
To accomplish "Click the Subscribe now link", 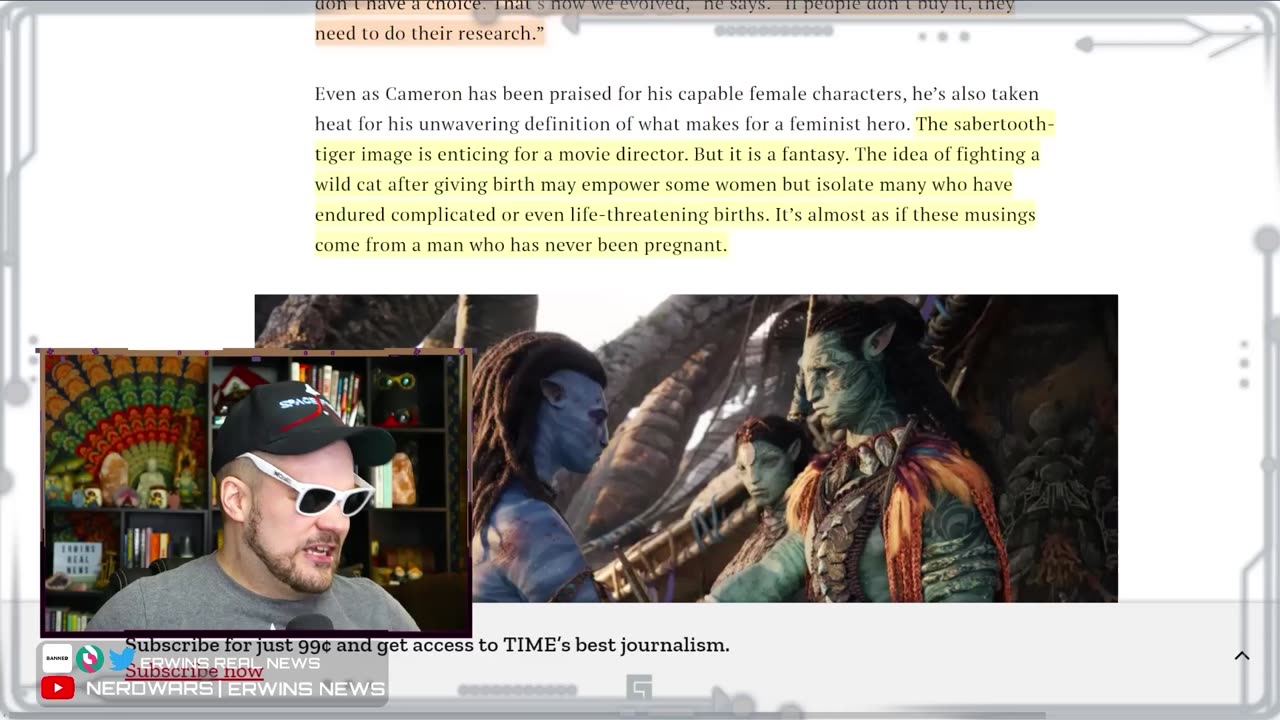I will click(x=194, y=671).
